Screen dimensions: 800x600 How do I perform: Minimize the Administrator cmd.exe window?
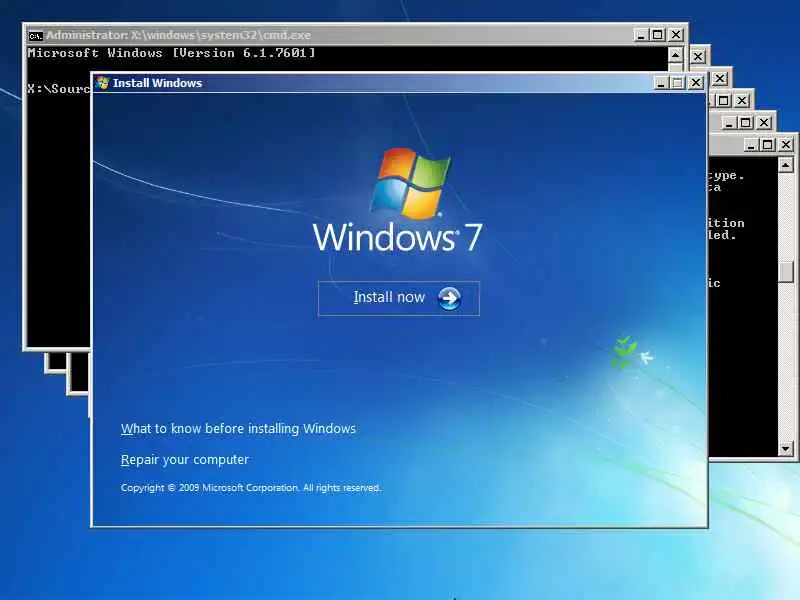pyautogui.click(x=640, y=35)
